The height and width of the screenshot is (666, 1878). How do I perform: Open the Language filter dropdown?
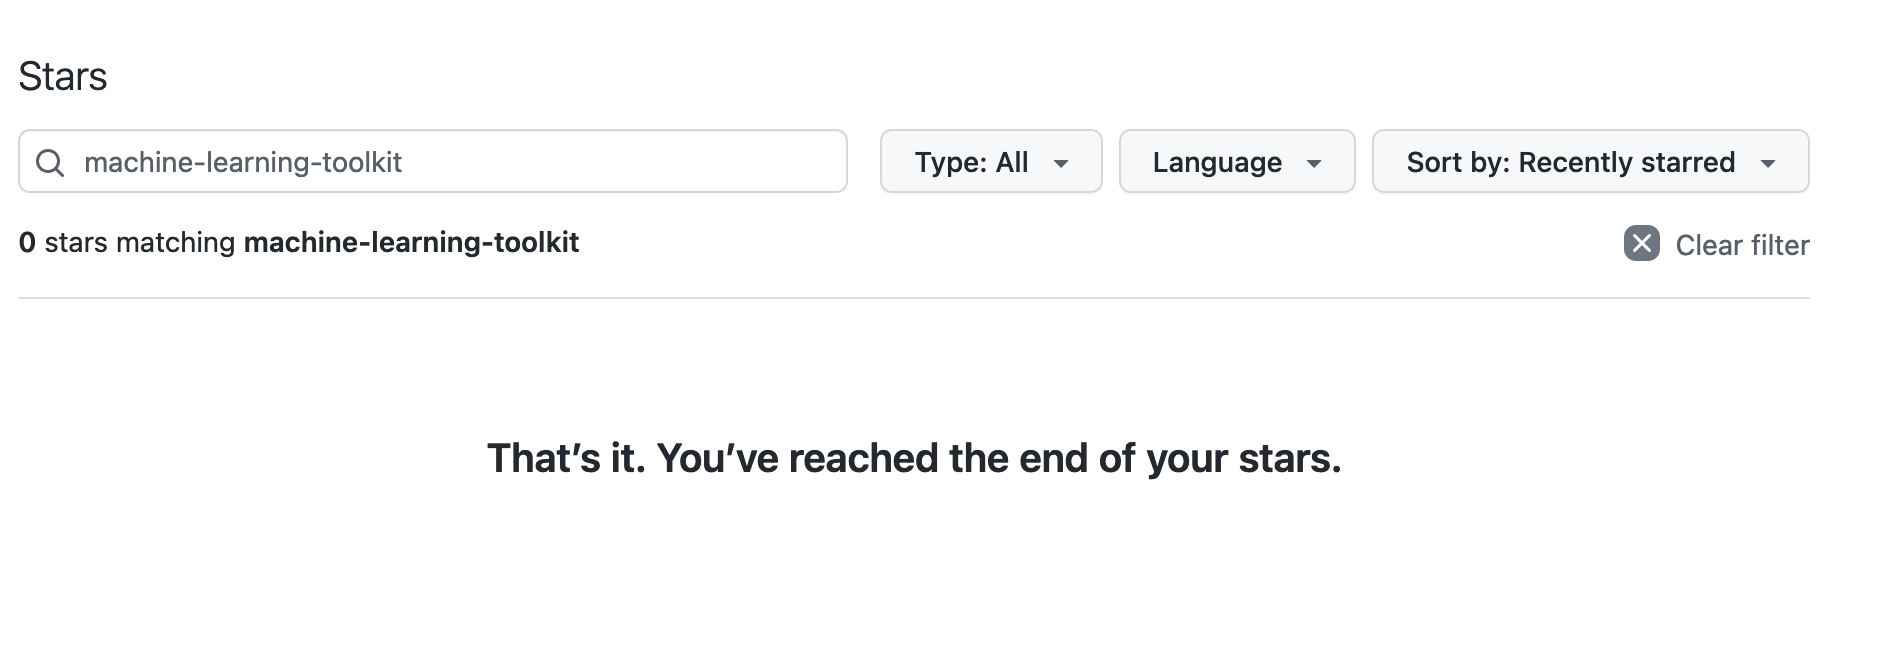(x=1236, y=161)
